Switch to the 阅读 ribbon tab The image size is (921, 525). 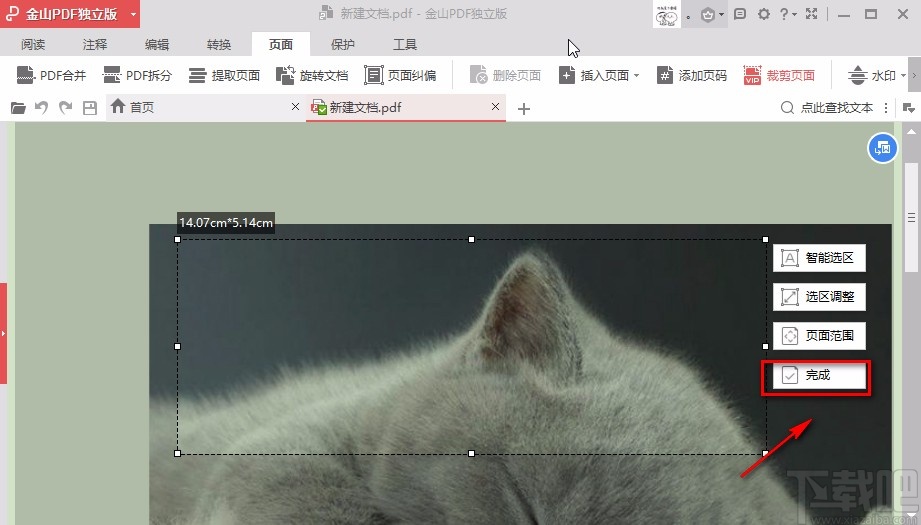pos(33,44)
